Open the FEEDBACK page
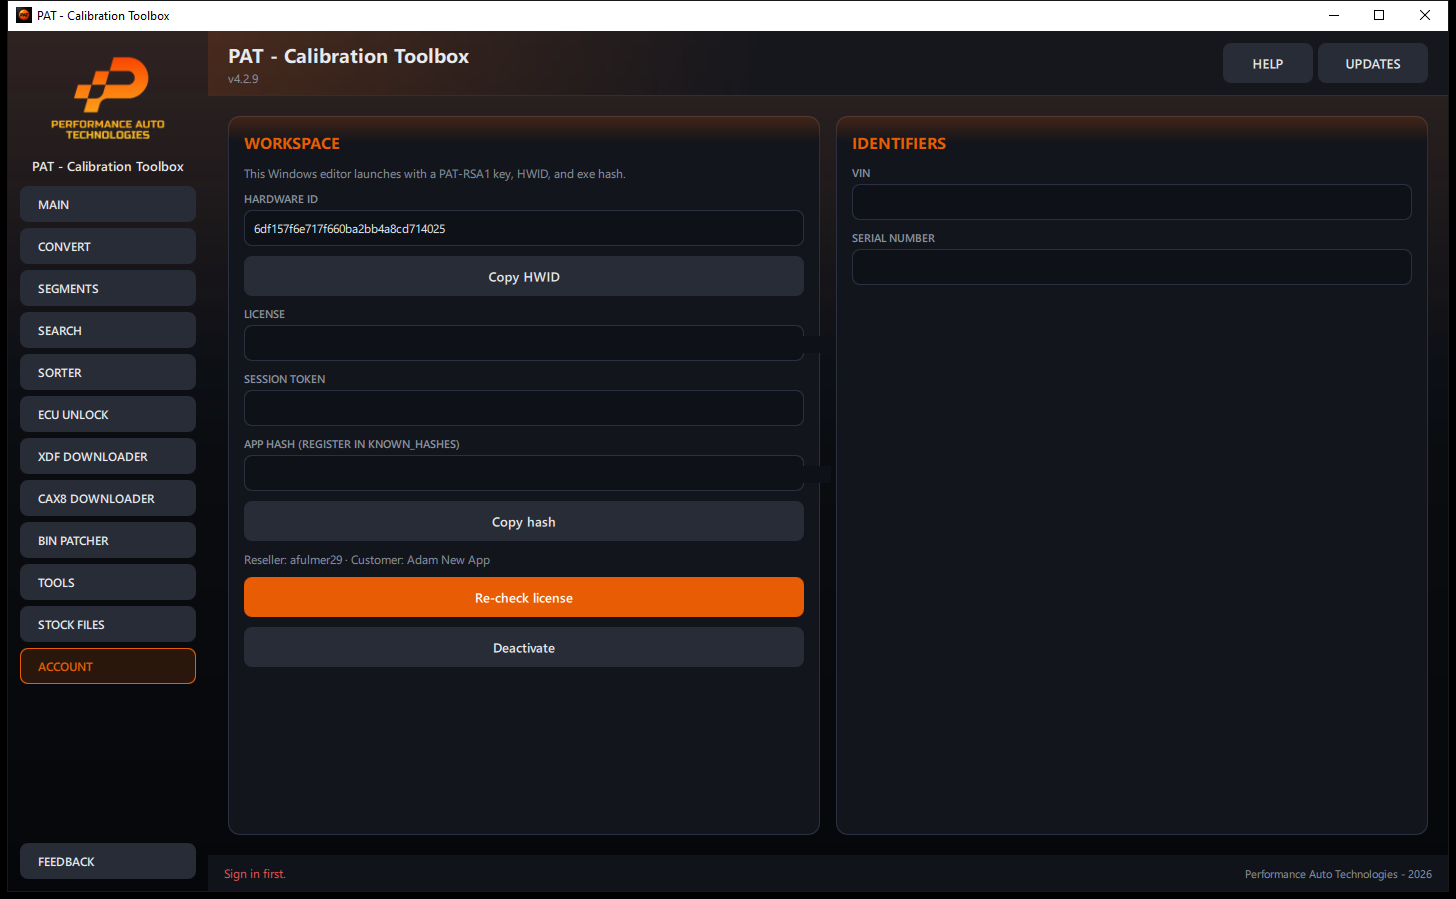1456x899 pixels. (108, 861)
